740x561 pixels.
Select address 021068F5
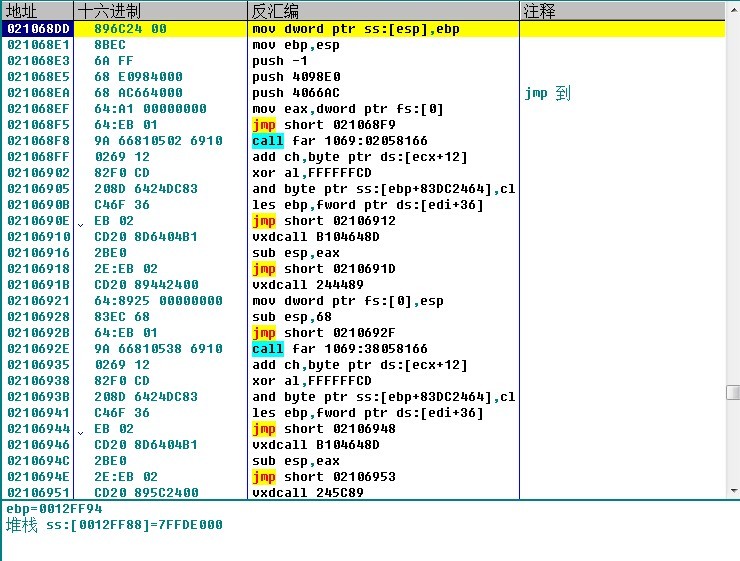click(x=38, y=125)
